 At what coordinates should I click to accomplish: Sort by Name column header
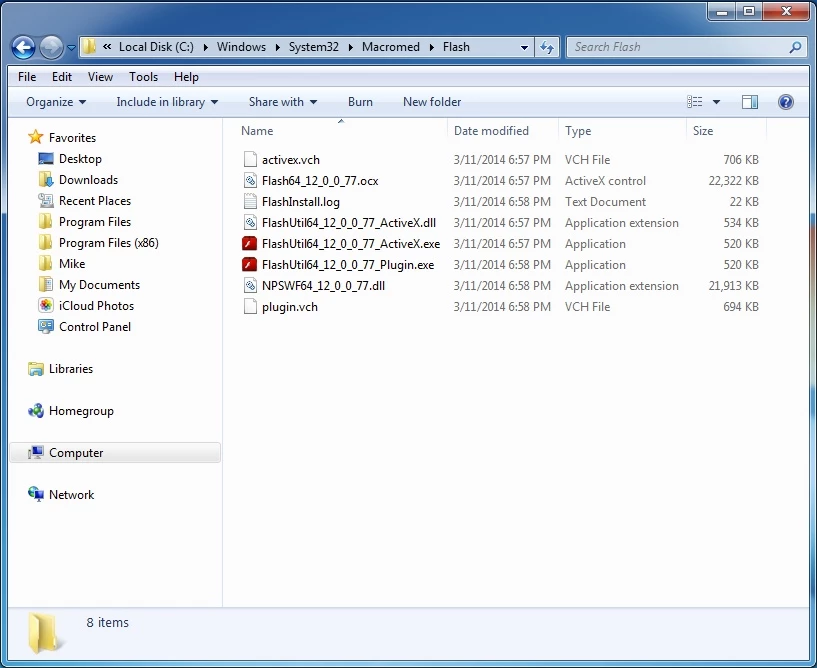click(257, 131)
